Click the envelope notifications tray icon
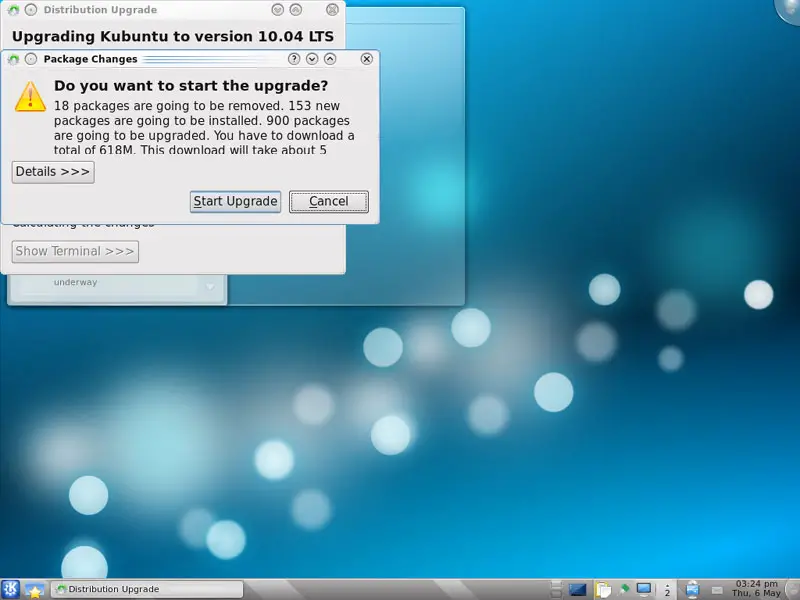 tap(717, 590)
